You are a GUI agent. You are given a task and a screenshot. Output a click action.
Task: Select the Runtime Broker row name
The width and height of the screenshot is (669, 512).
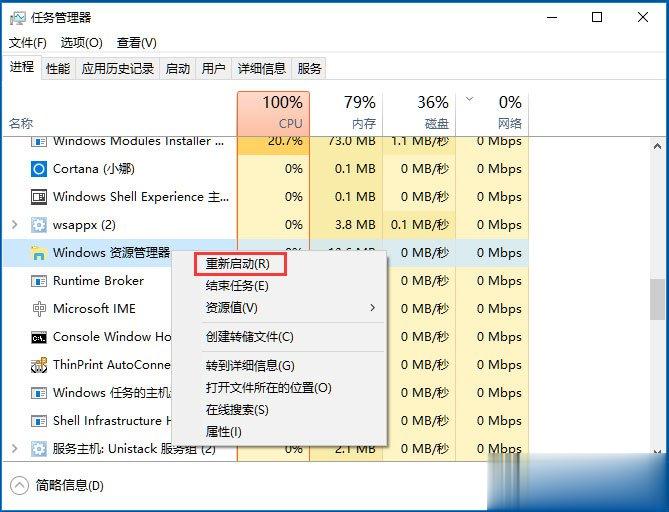point(98,281)
